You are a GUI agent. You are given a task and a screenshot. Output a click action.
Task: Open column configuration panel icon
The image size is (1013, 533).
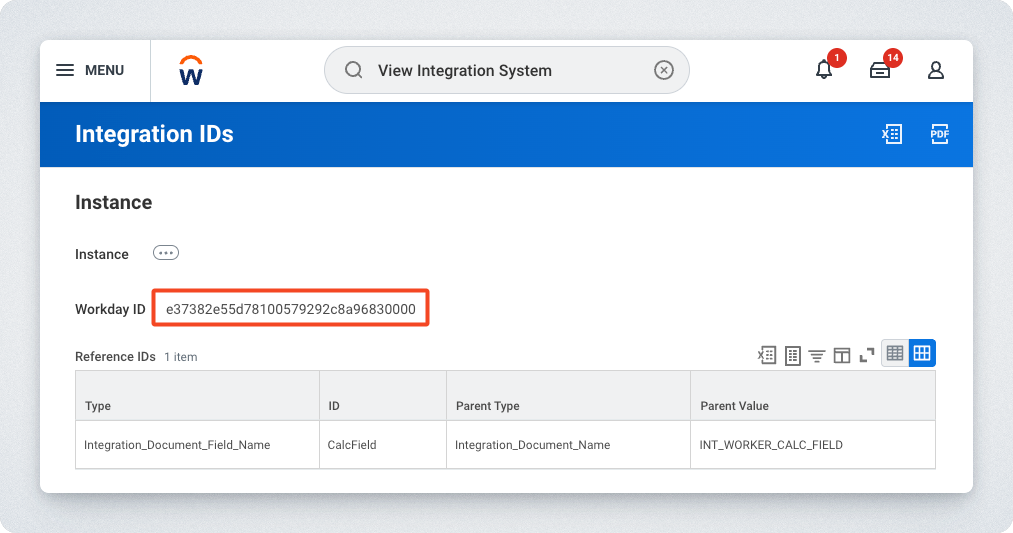(842, 354)
